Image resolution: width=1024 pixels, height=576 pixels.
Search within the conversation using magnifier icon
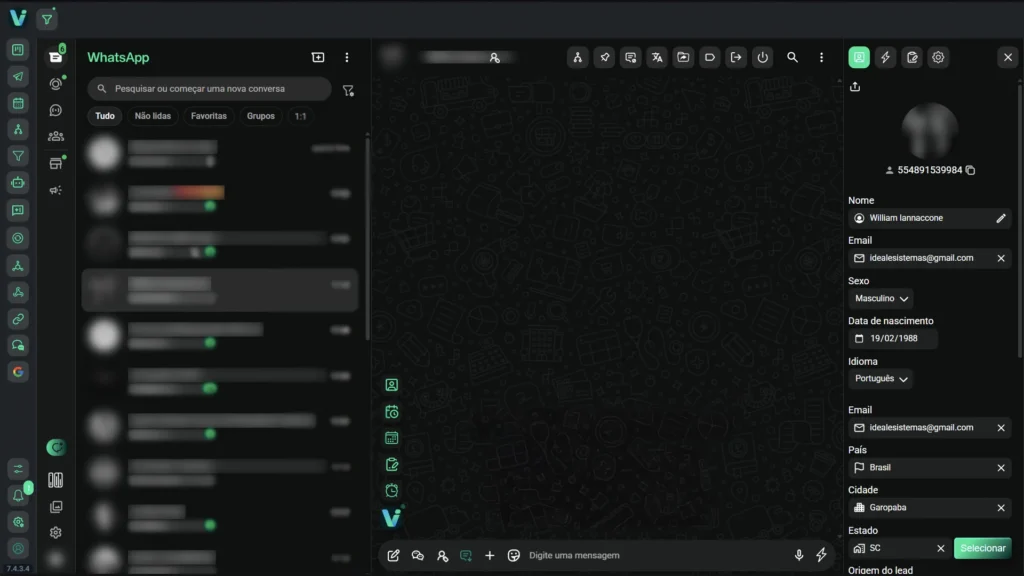(x=792, y=58)
